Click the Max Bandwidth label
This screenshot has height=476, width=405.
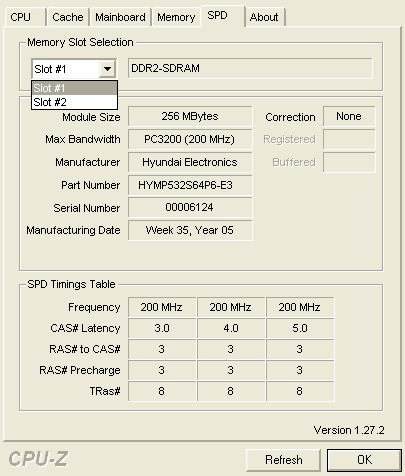[x=83, y=139]
